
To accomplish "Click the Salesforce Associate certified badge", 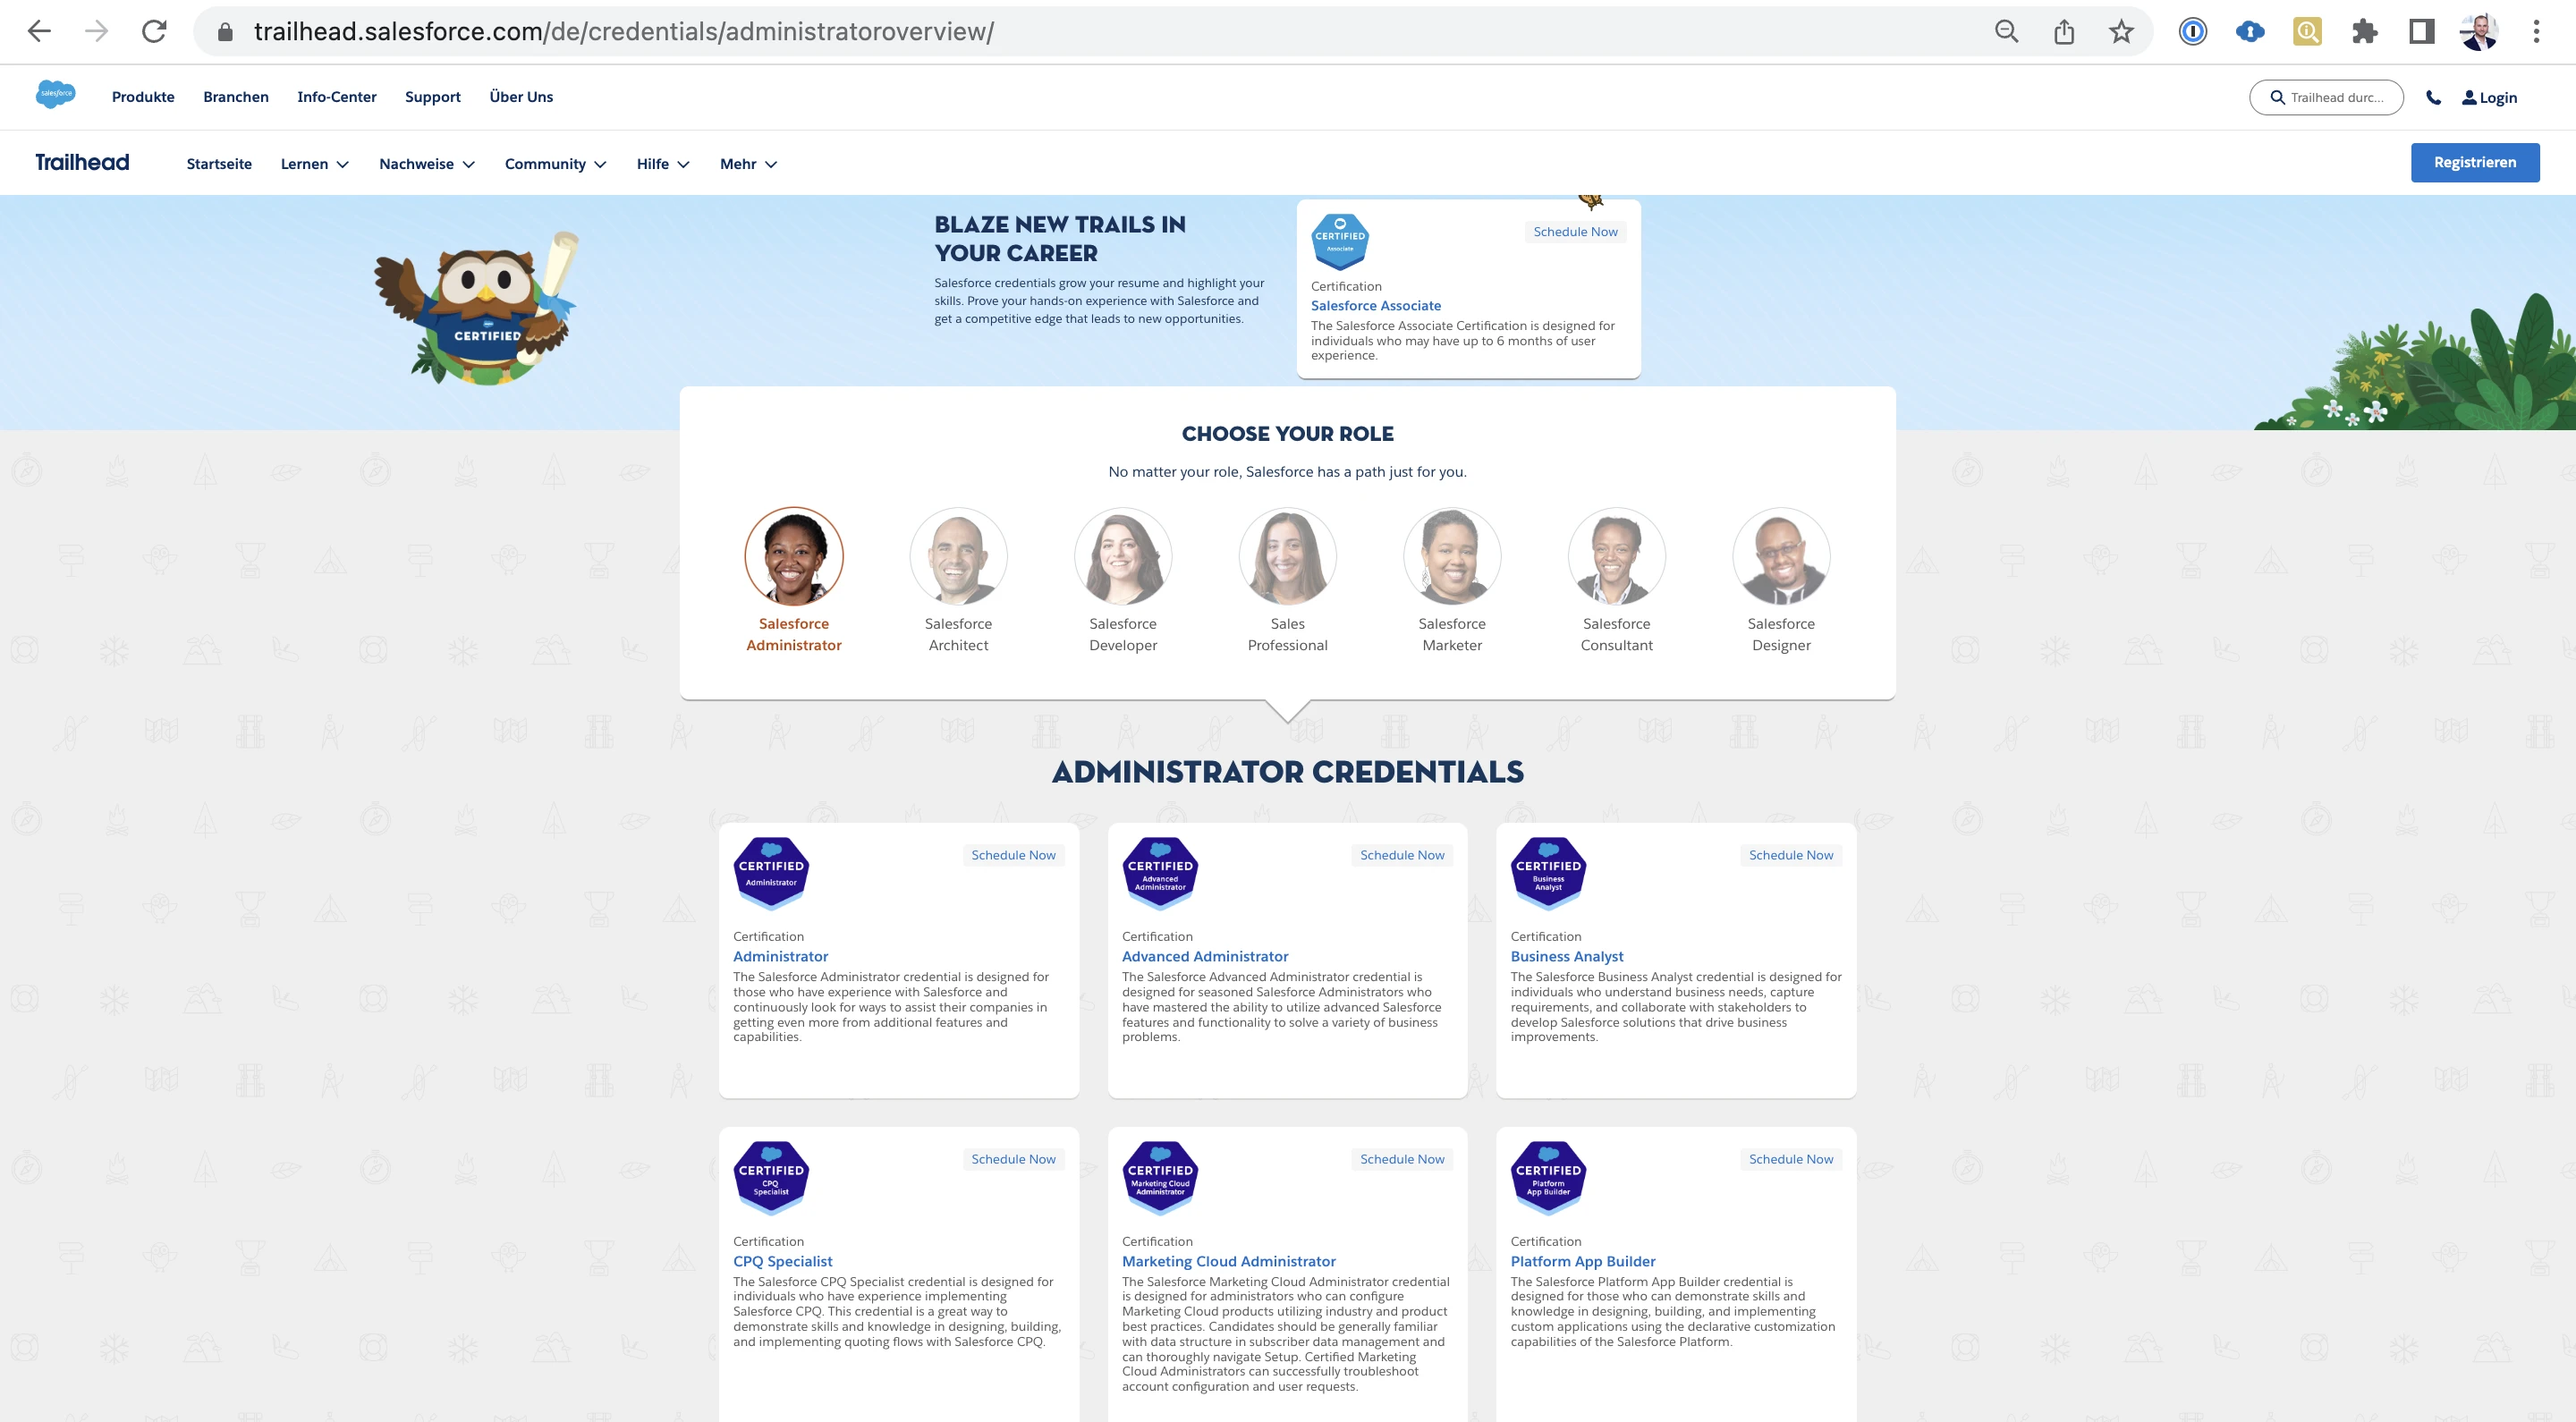I will click(1340, 241).
